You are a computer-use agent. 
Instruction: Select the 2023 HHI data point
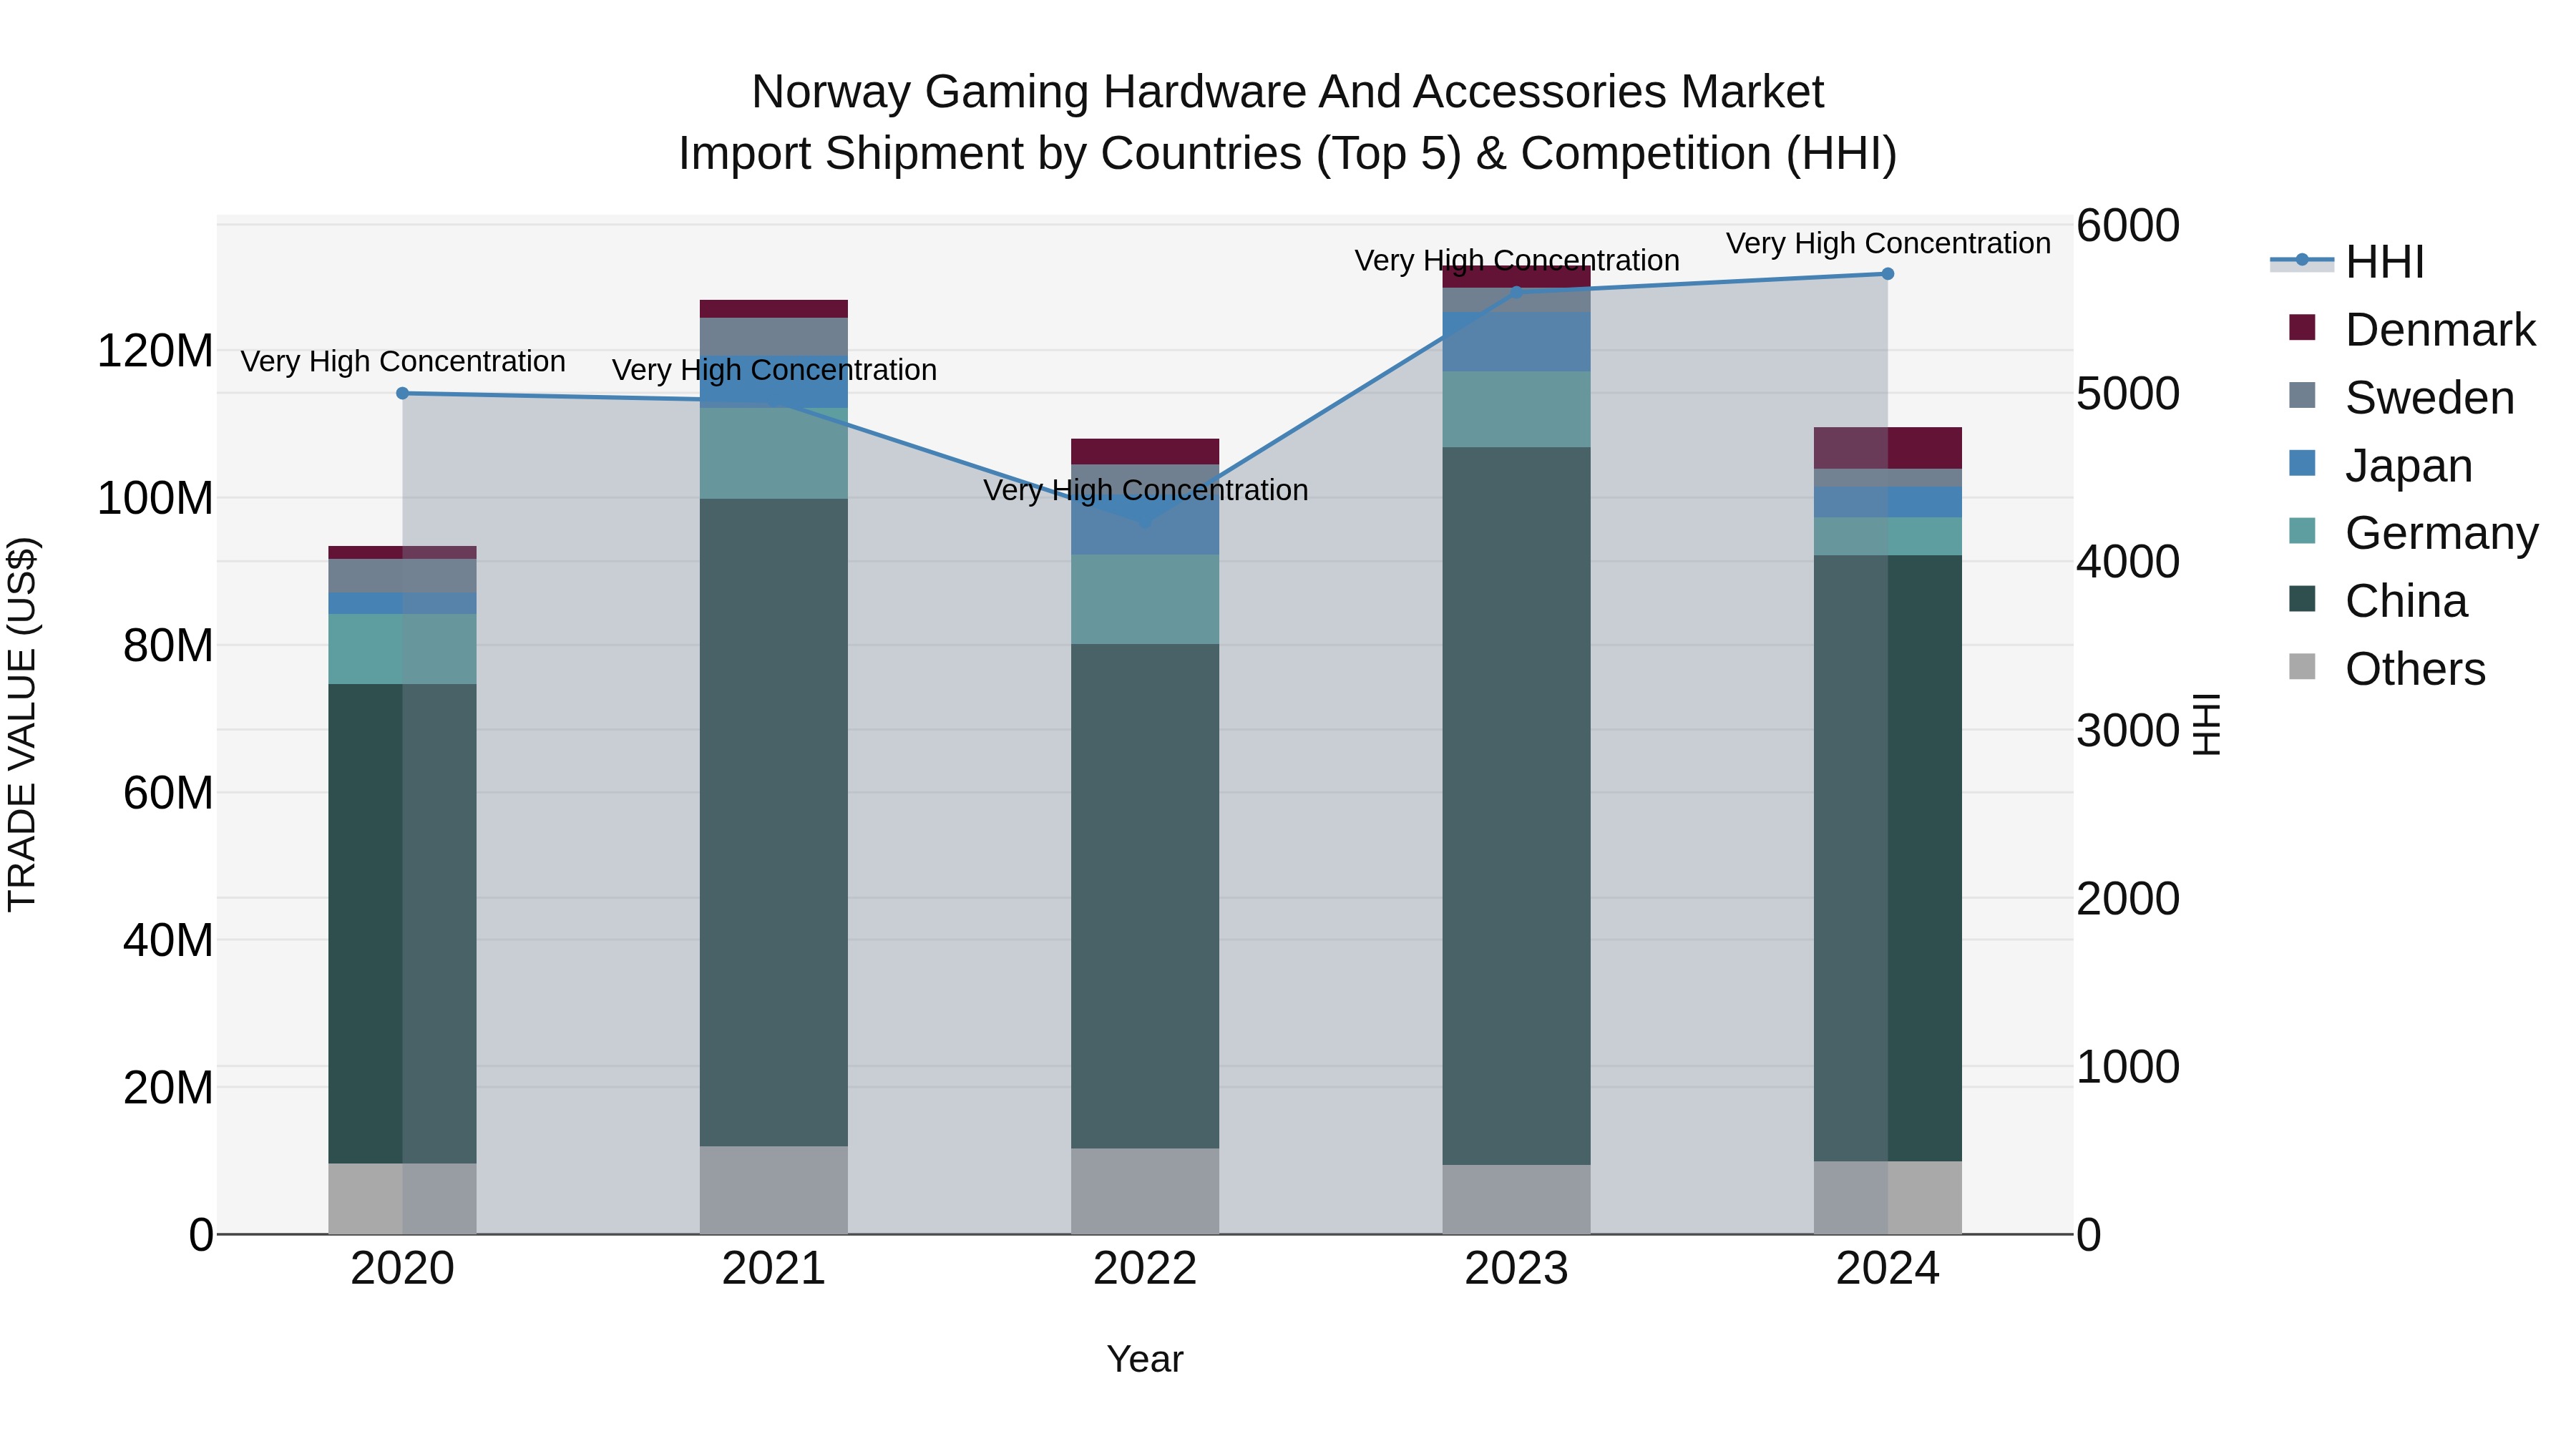point(1516,292)
